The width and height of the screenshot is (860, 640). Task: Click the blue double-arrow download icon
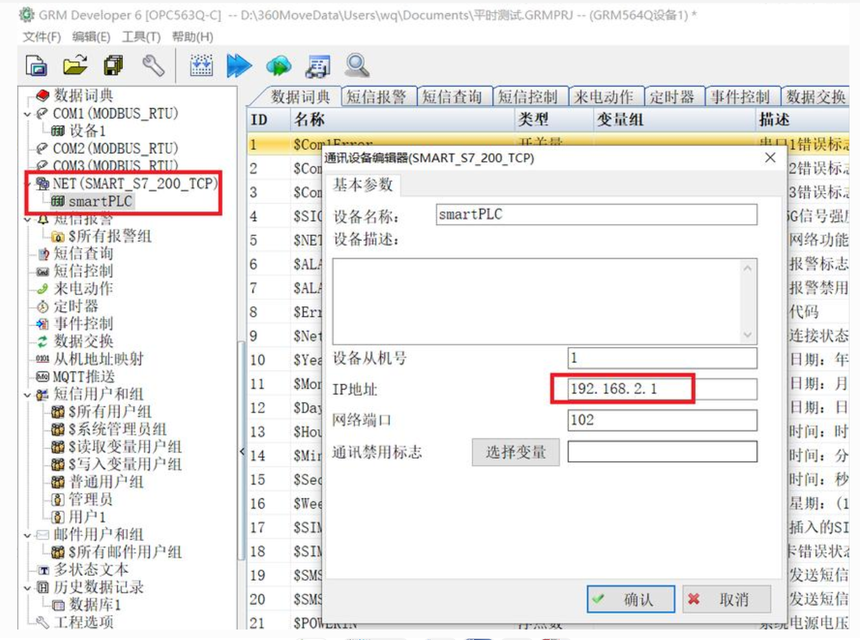tap(239, 65)
